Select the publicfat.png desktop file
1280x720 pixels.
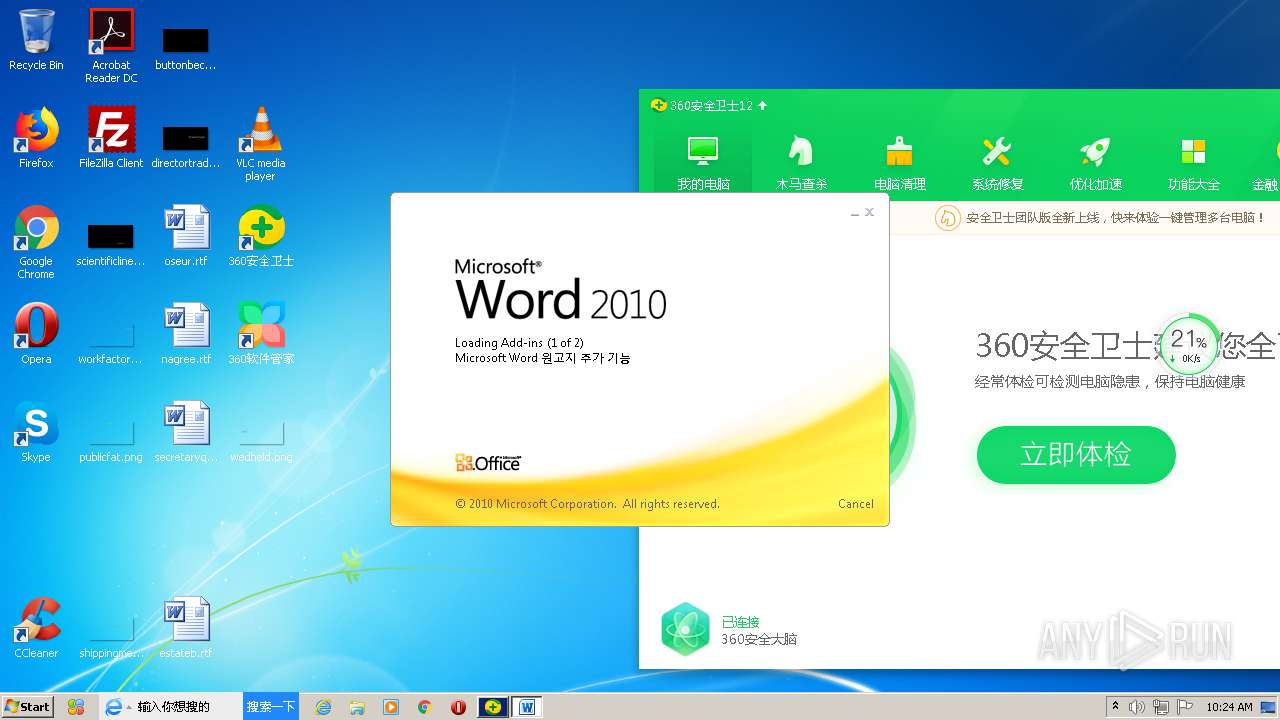[x=111, y=438]
